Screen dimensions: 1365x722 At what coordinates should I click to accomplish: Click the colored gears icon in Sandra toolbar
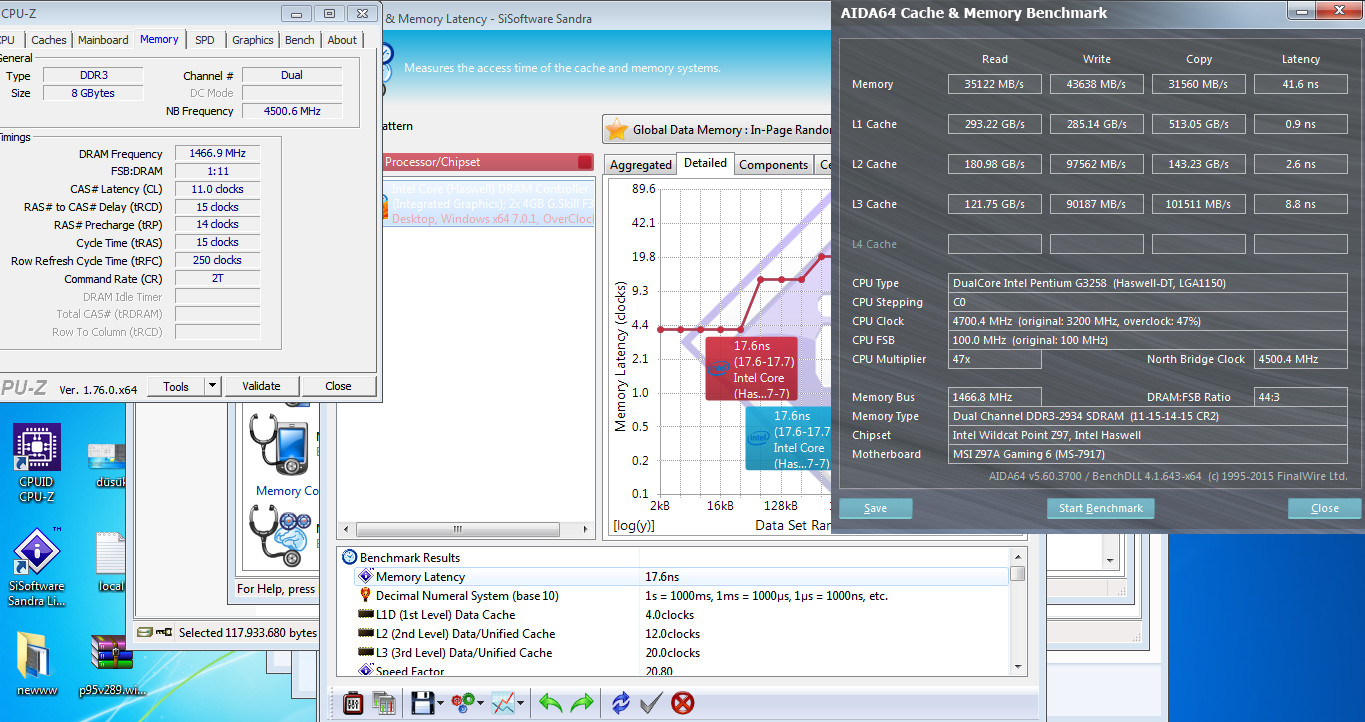point(463,703)
